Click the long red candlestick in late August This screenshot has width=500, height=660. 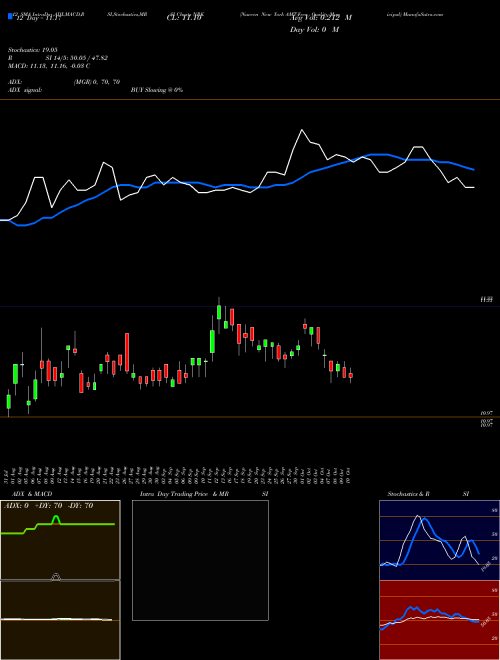tap(127, 352)
